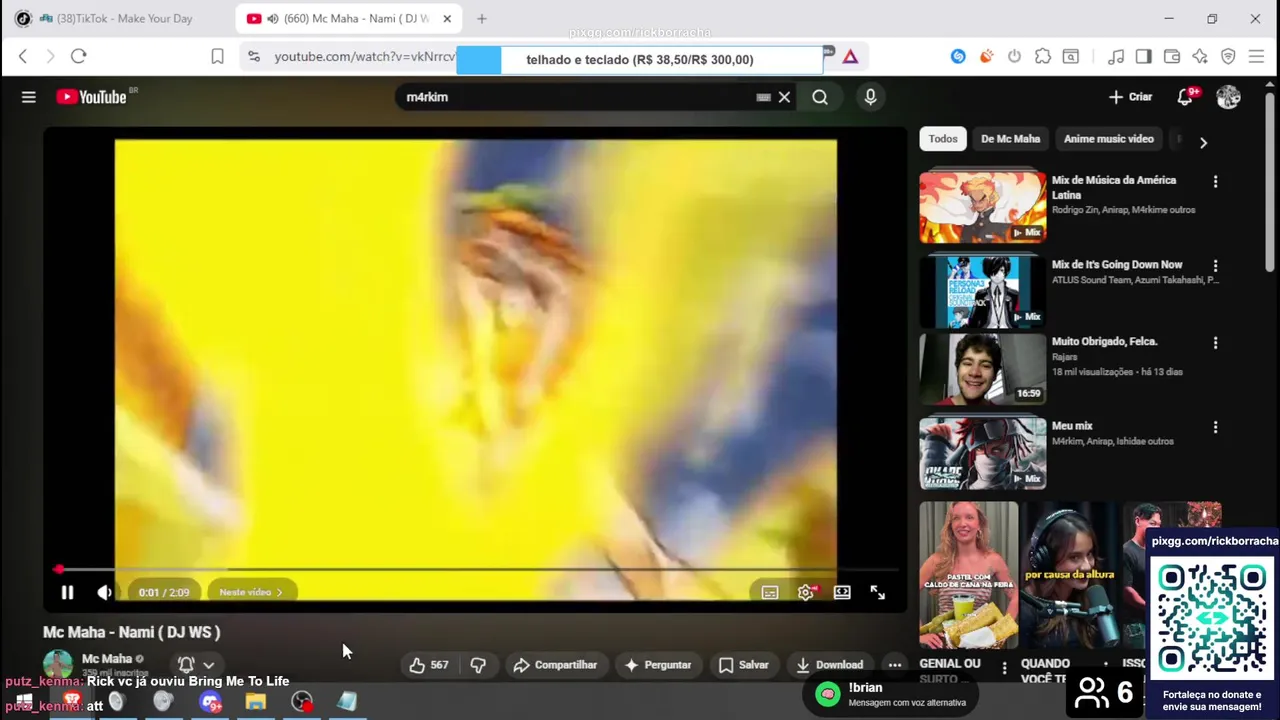Open the Meu mix thumbnail
The height and width of the screenshot is (720, 1280).
coord(983,453)
